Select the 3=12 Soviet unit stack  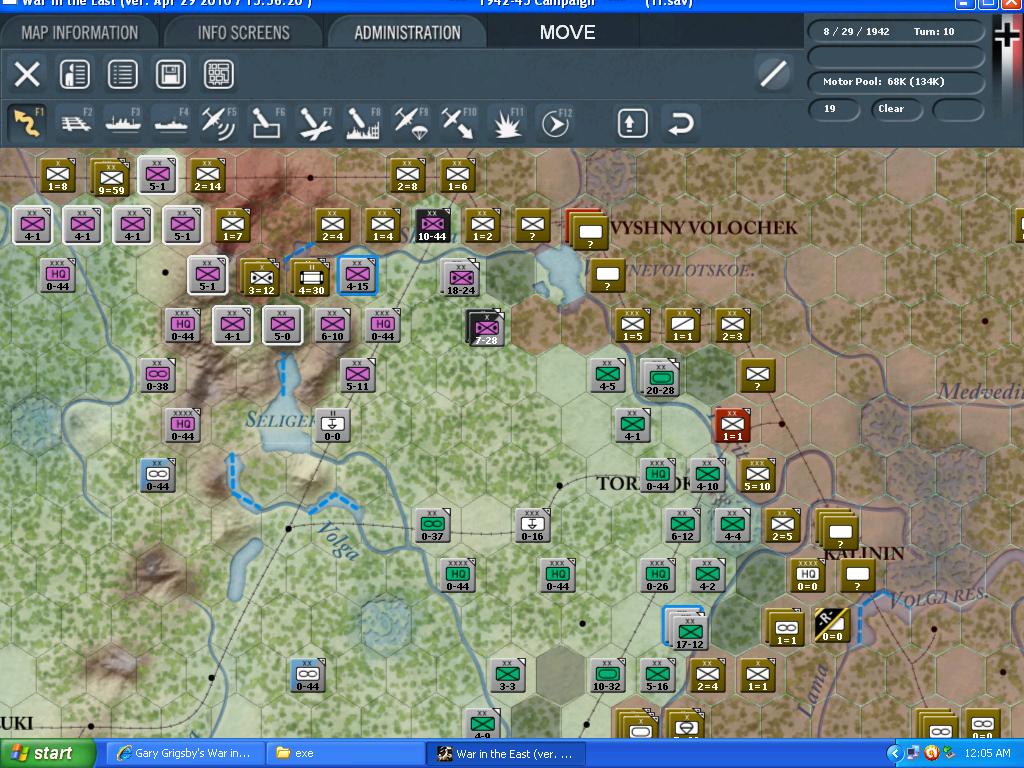(x=260, y=278)
